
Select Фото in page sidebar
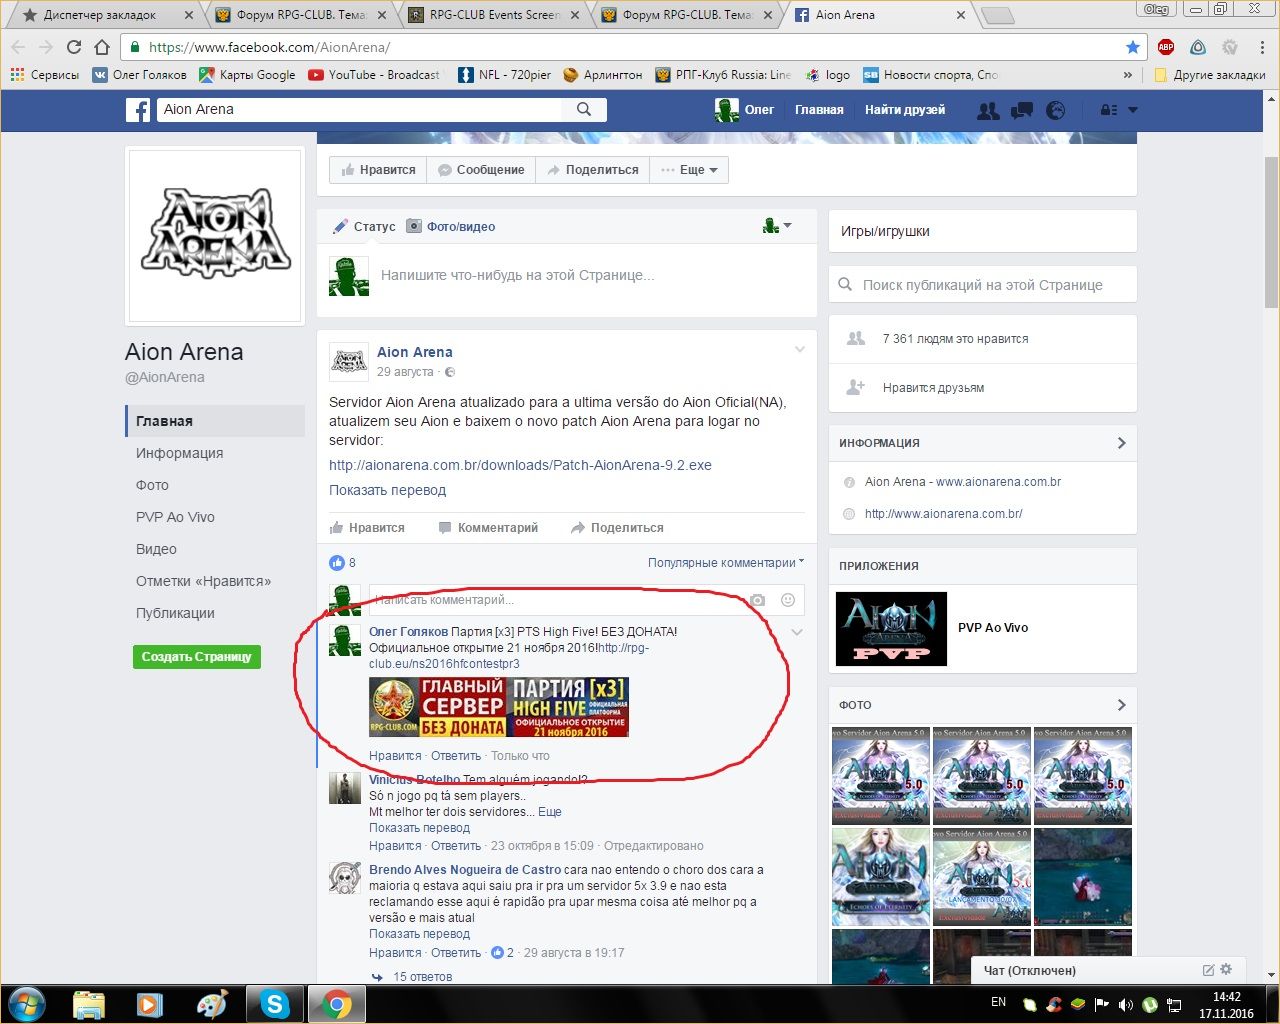click(153, 485)
